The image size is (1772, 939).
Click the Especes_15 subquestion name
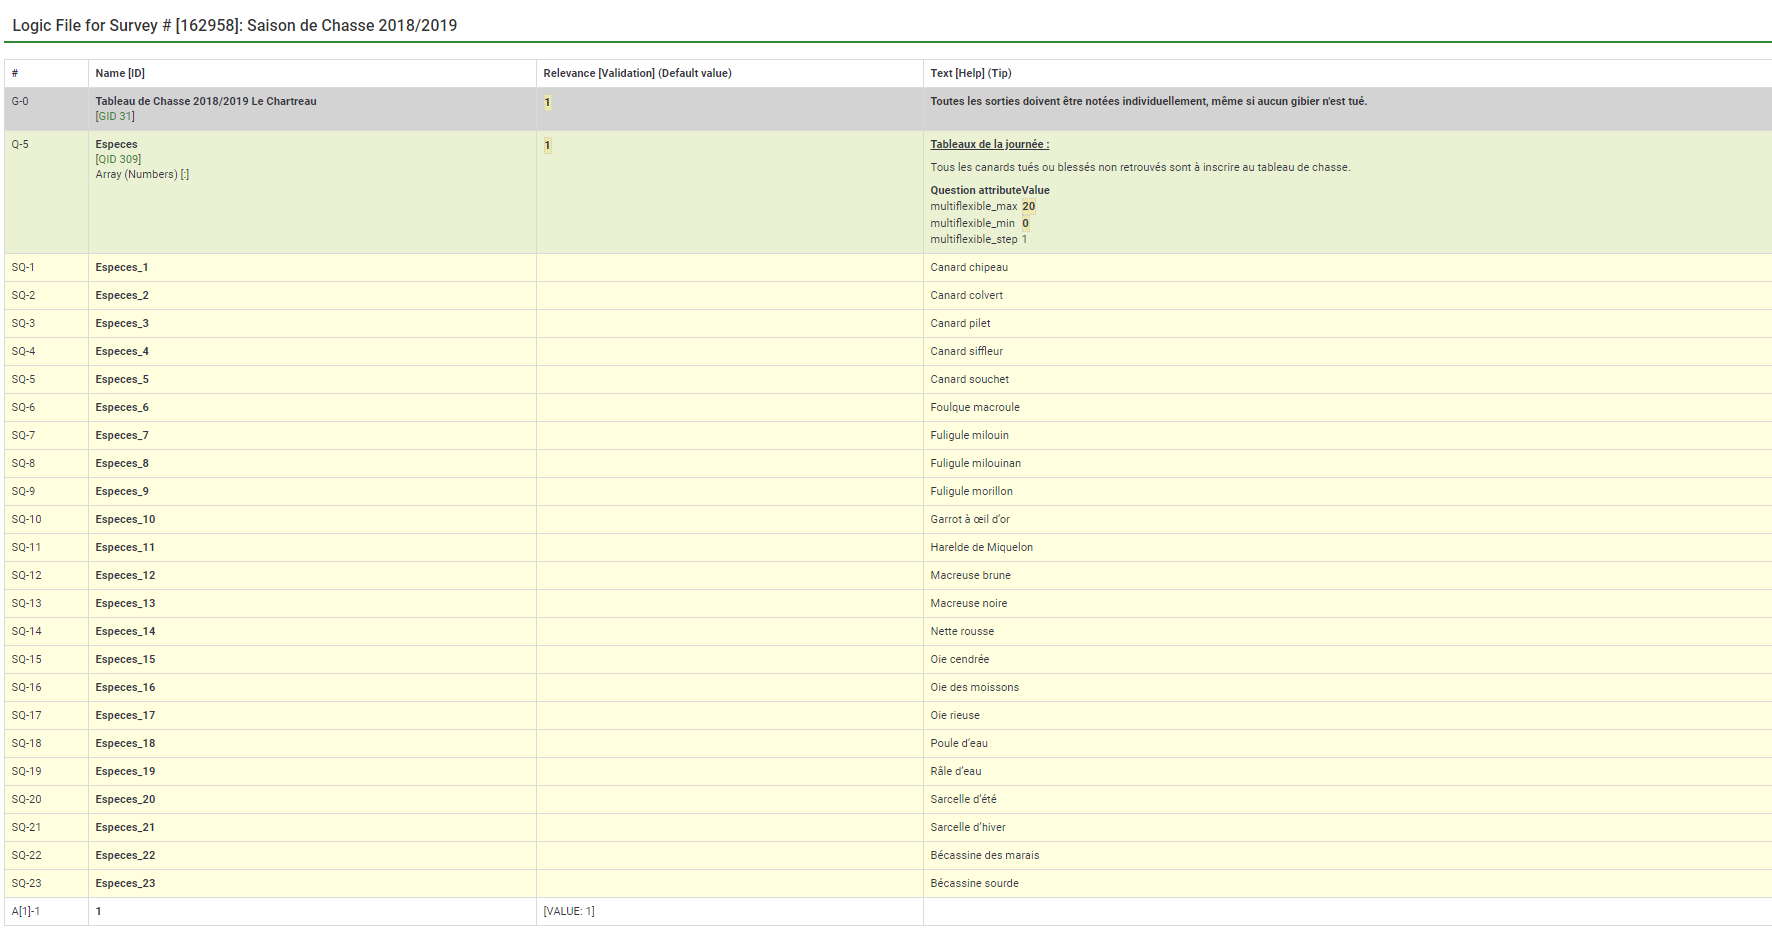click(x=125, y=660)
